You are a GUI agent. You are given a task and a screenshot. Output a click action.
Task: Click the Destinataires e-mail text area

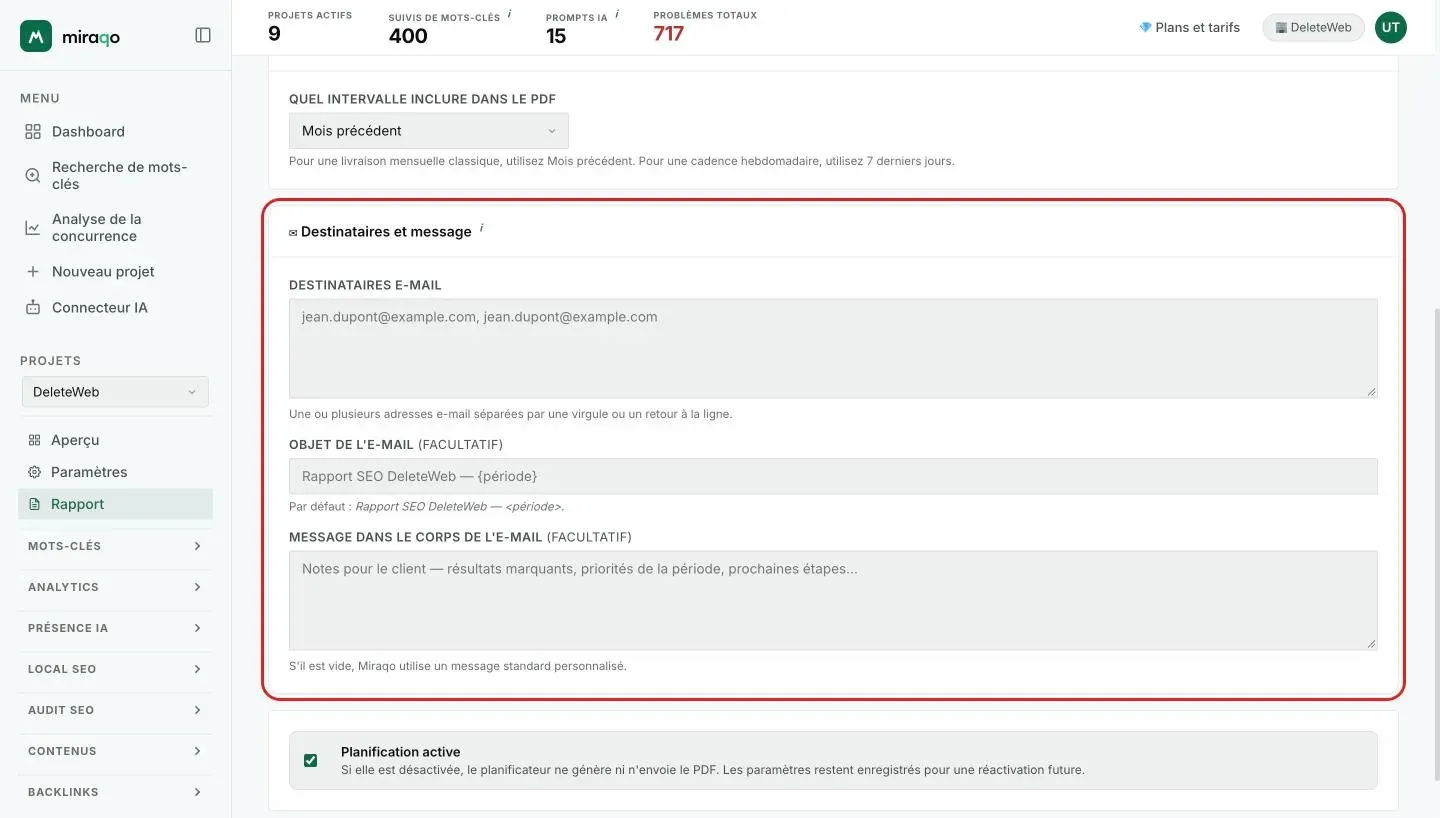(833, 348)
